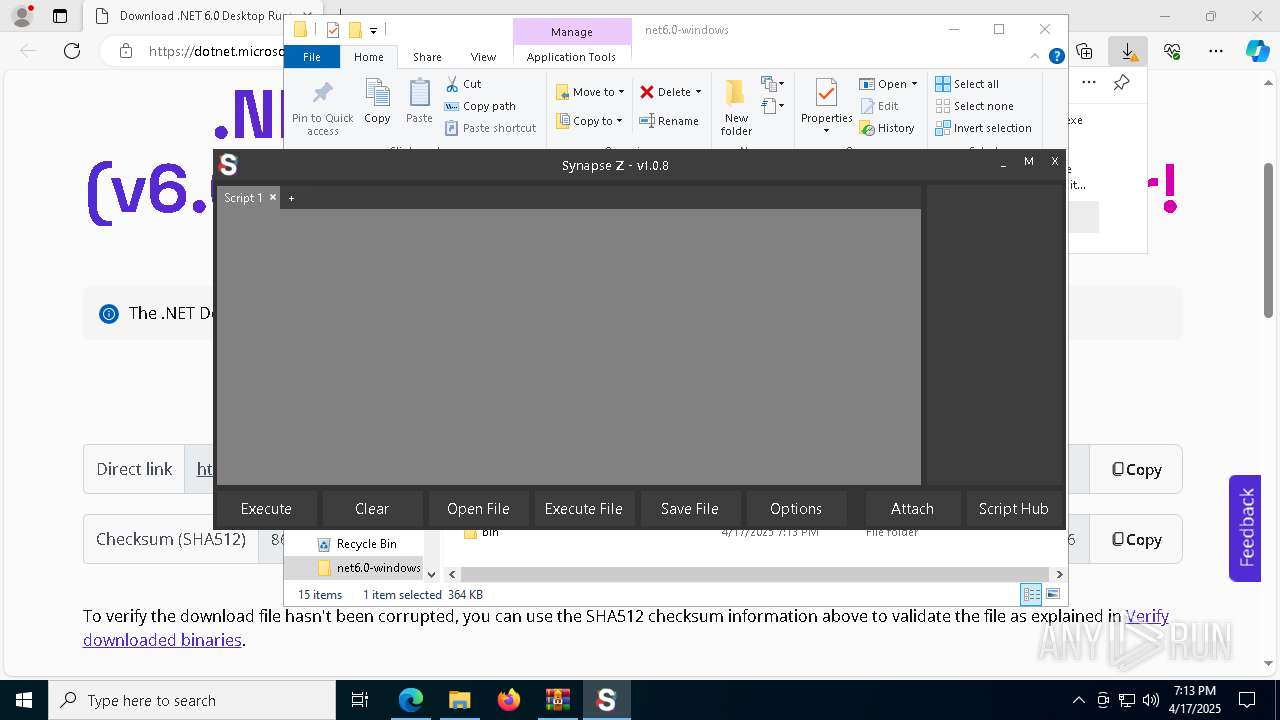Click inside the script editor area
Viewport: 1280px width, 720px height.
pyautogui.click(x=569, y=346)
